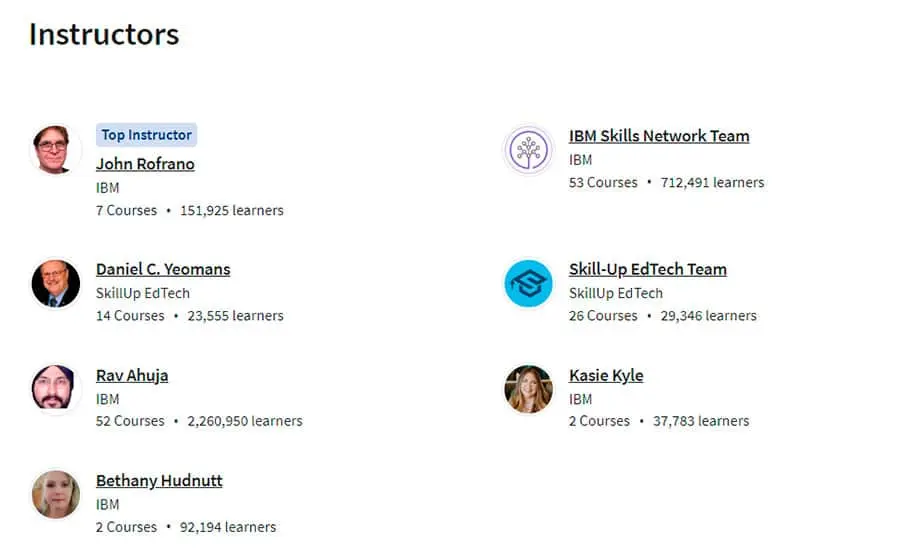Open Rav Ahuja's instructor page

pos(132,376)
